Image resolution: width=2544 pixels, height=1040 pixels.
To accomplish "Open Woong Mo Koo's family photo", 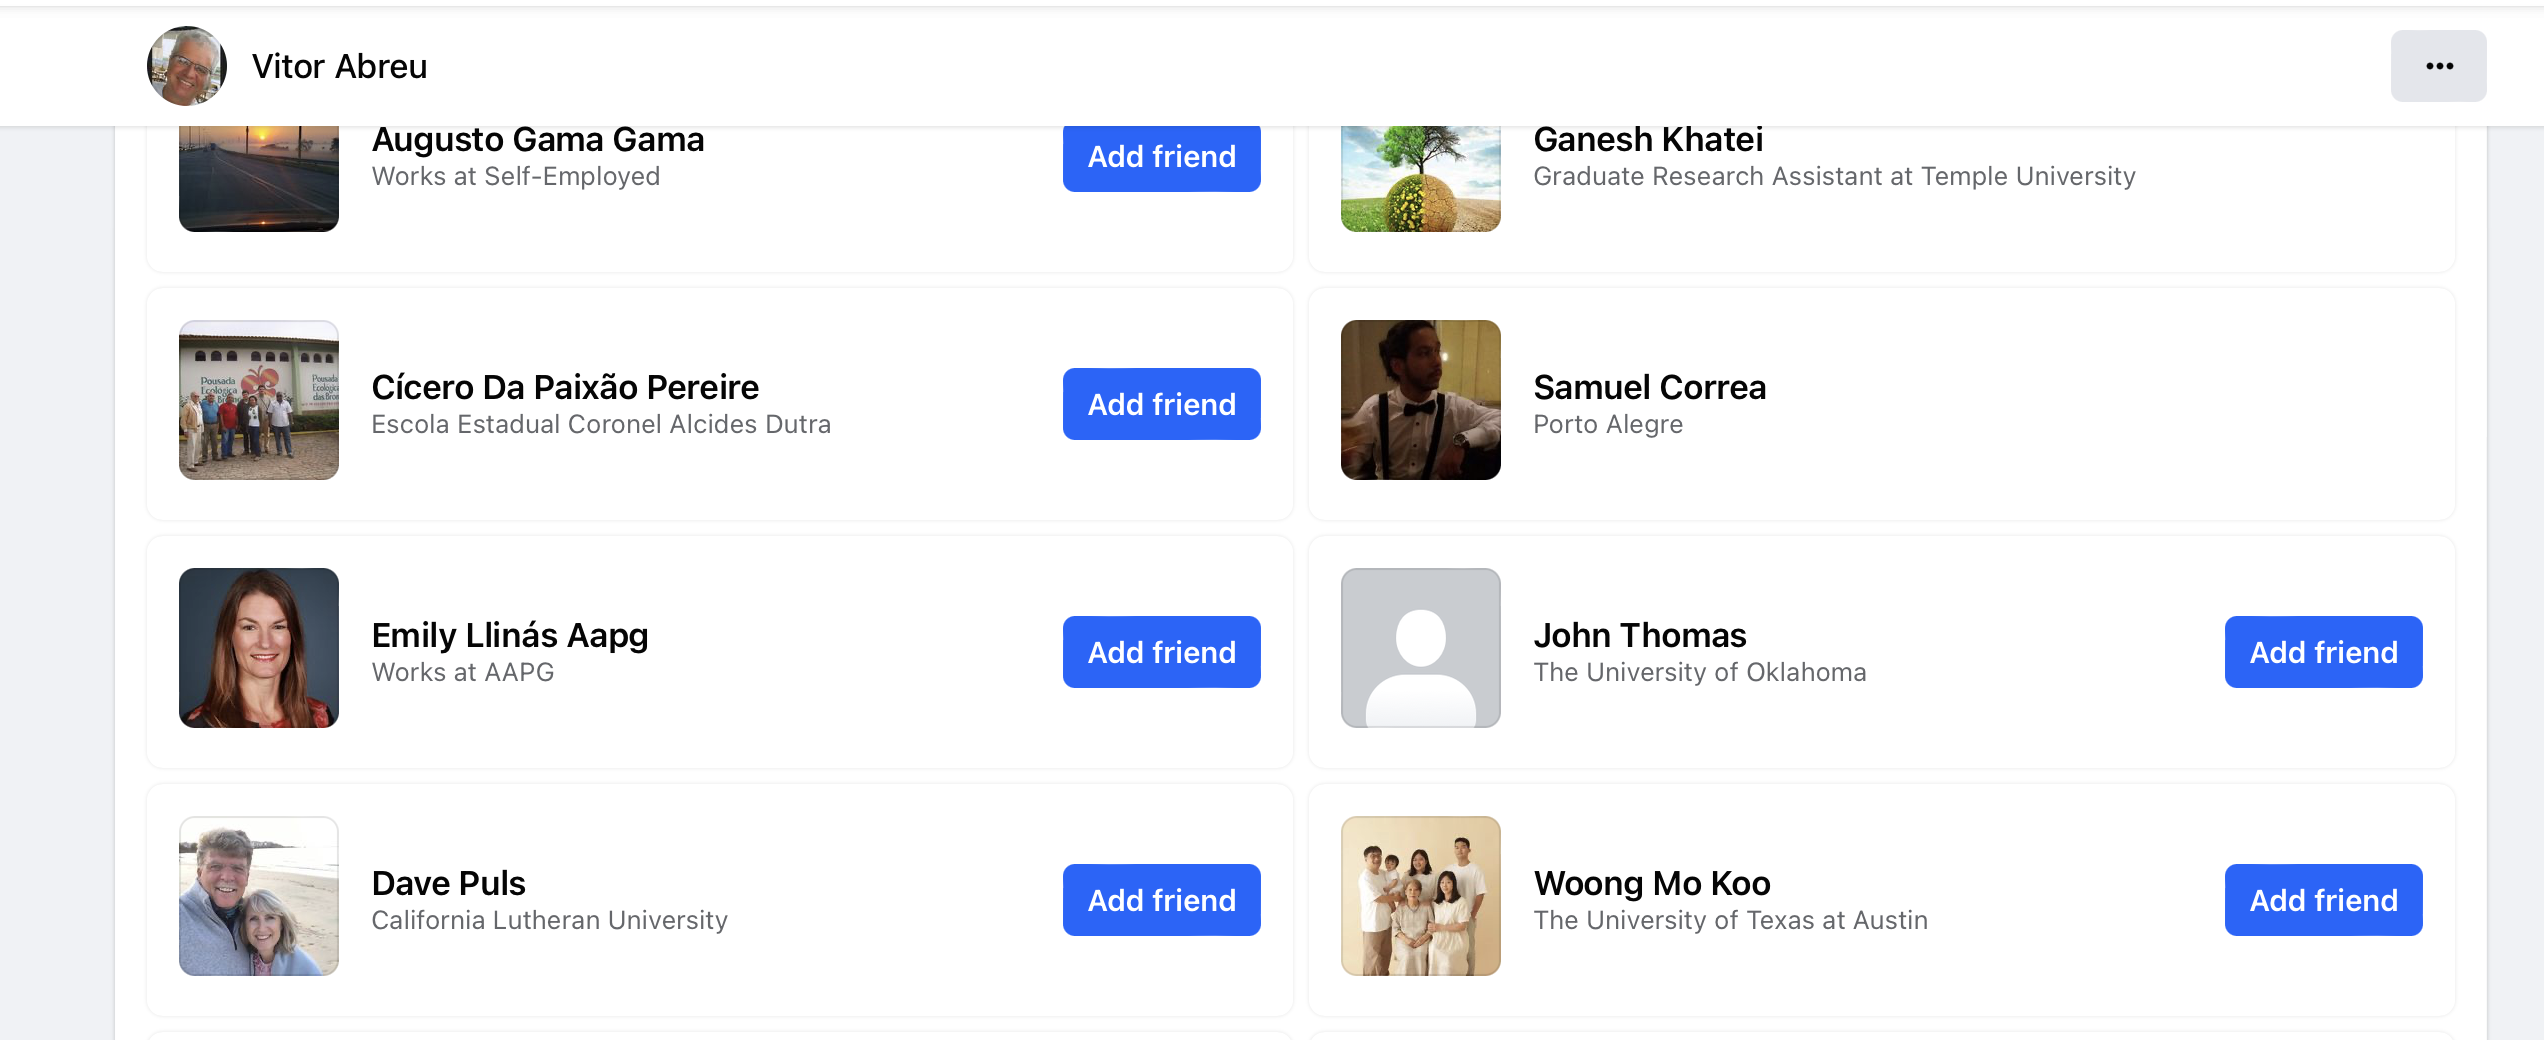I will (1420, 896).
